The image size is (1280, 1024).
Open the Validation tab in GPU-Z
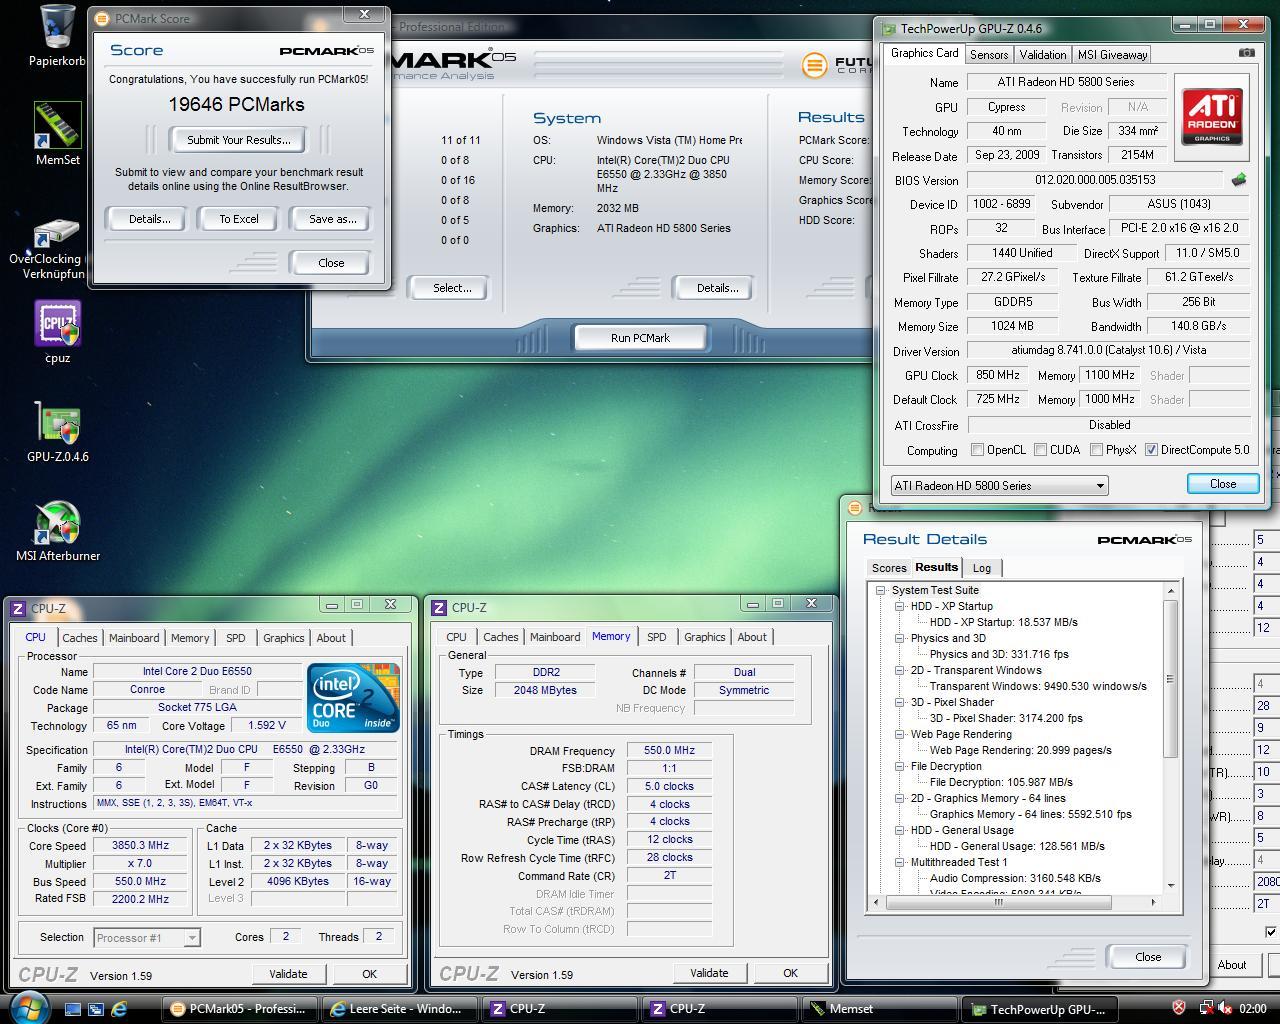click(1042, 55)
